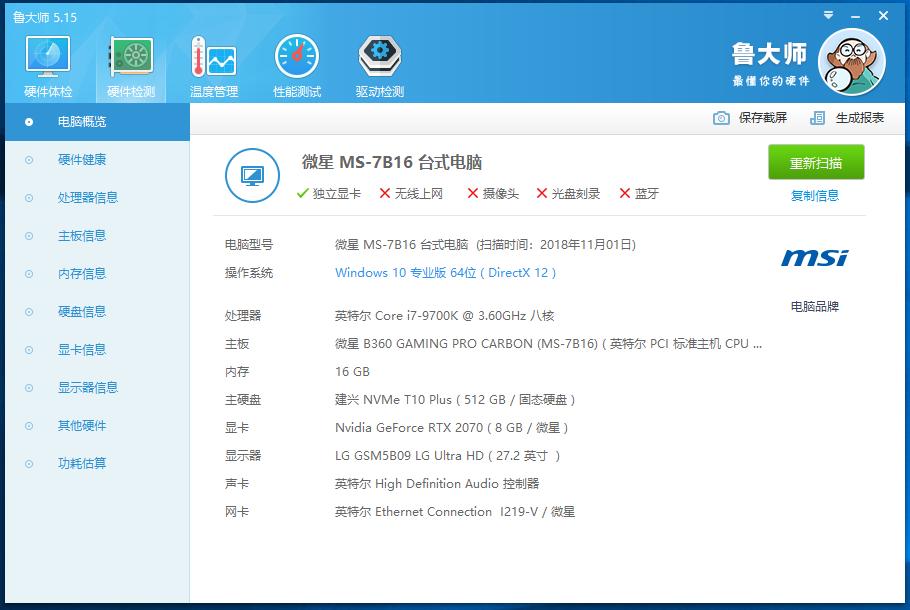Select 电脑概览 overview tab
This screenshot has width=910, height=610.
tap(80, 122)
